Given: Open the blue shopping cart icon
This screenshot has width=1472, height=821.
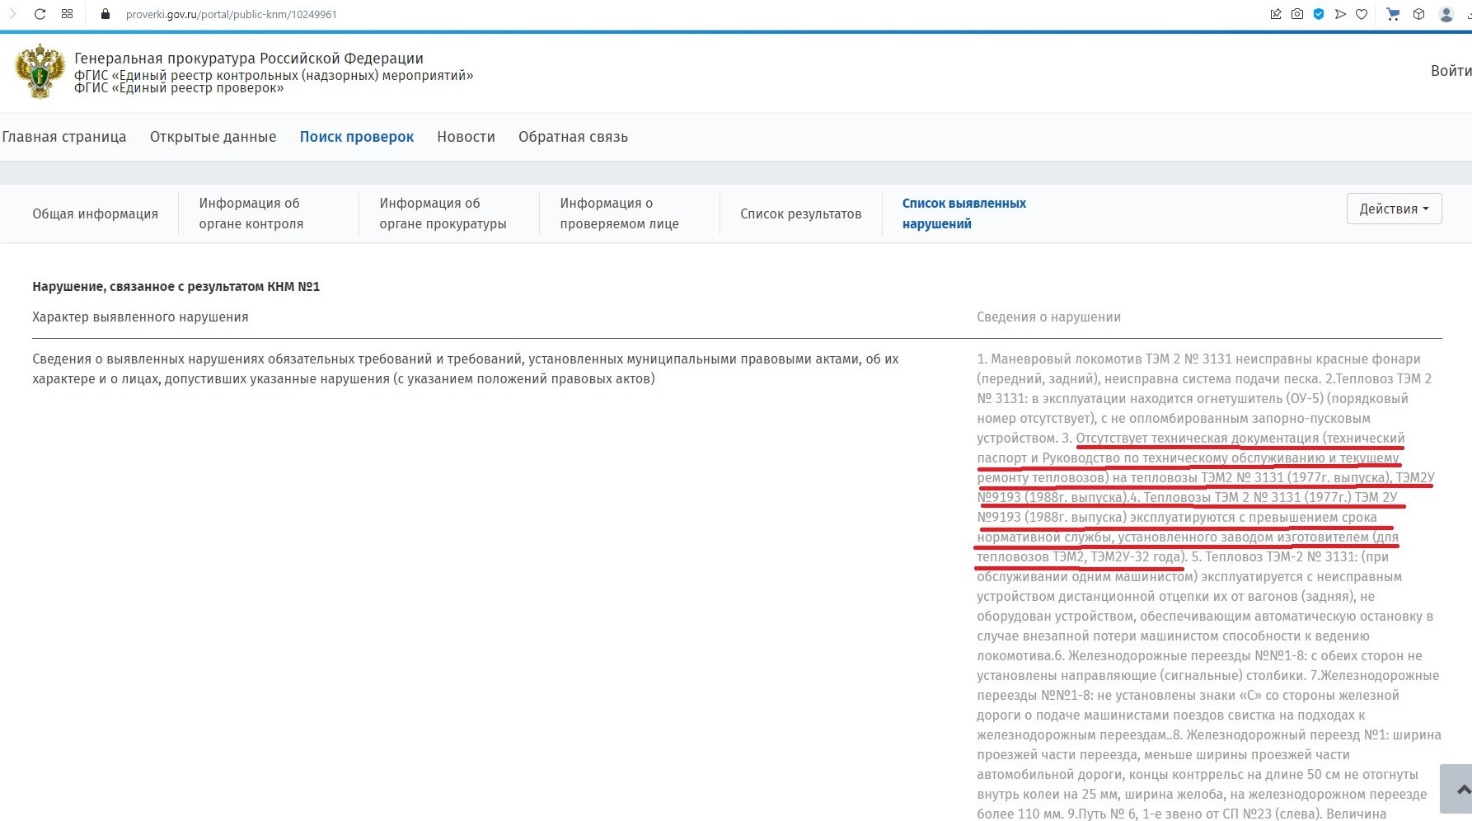Looking at the screenshot, I should pos(1393,14).
